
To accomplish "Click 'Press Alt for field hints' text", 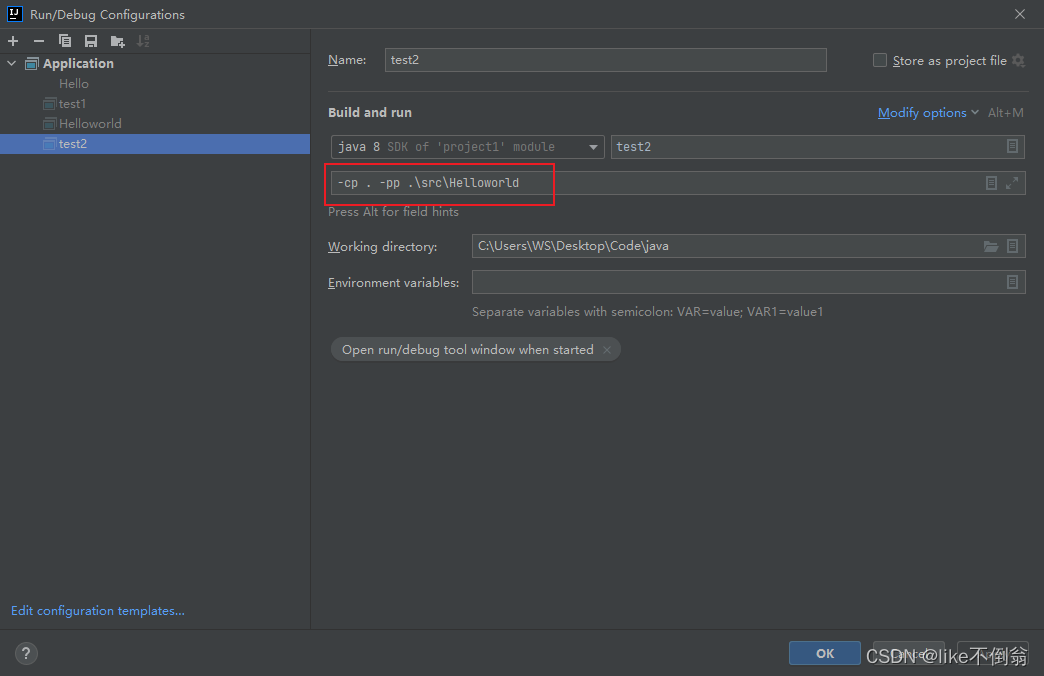I will point(393,212).
